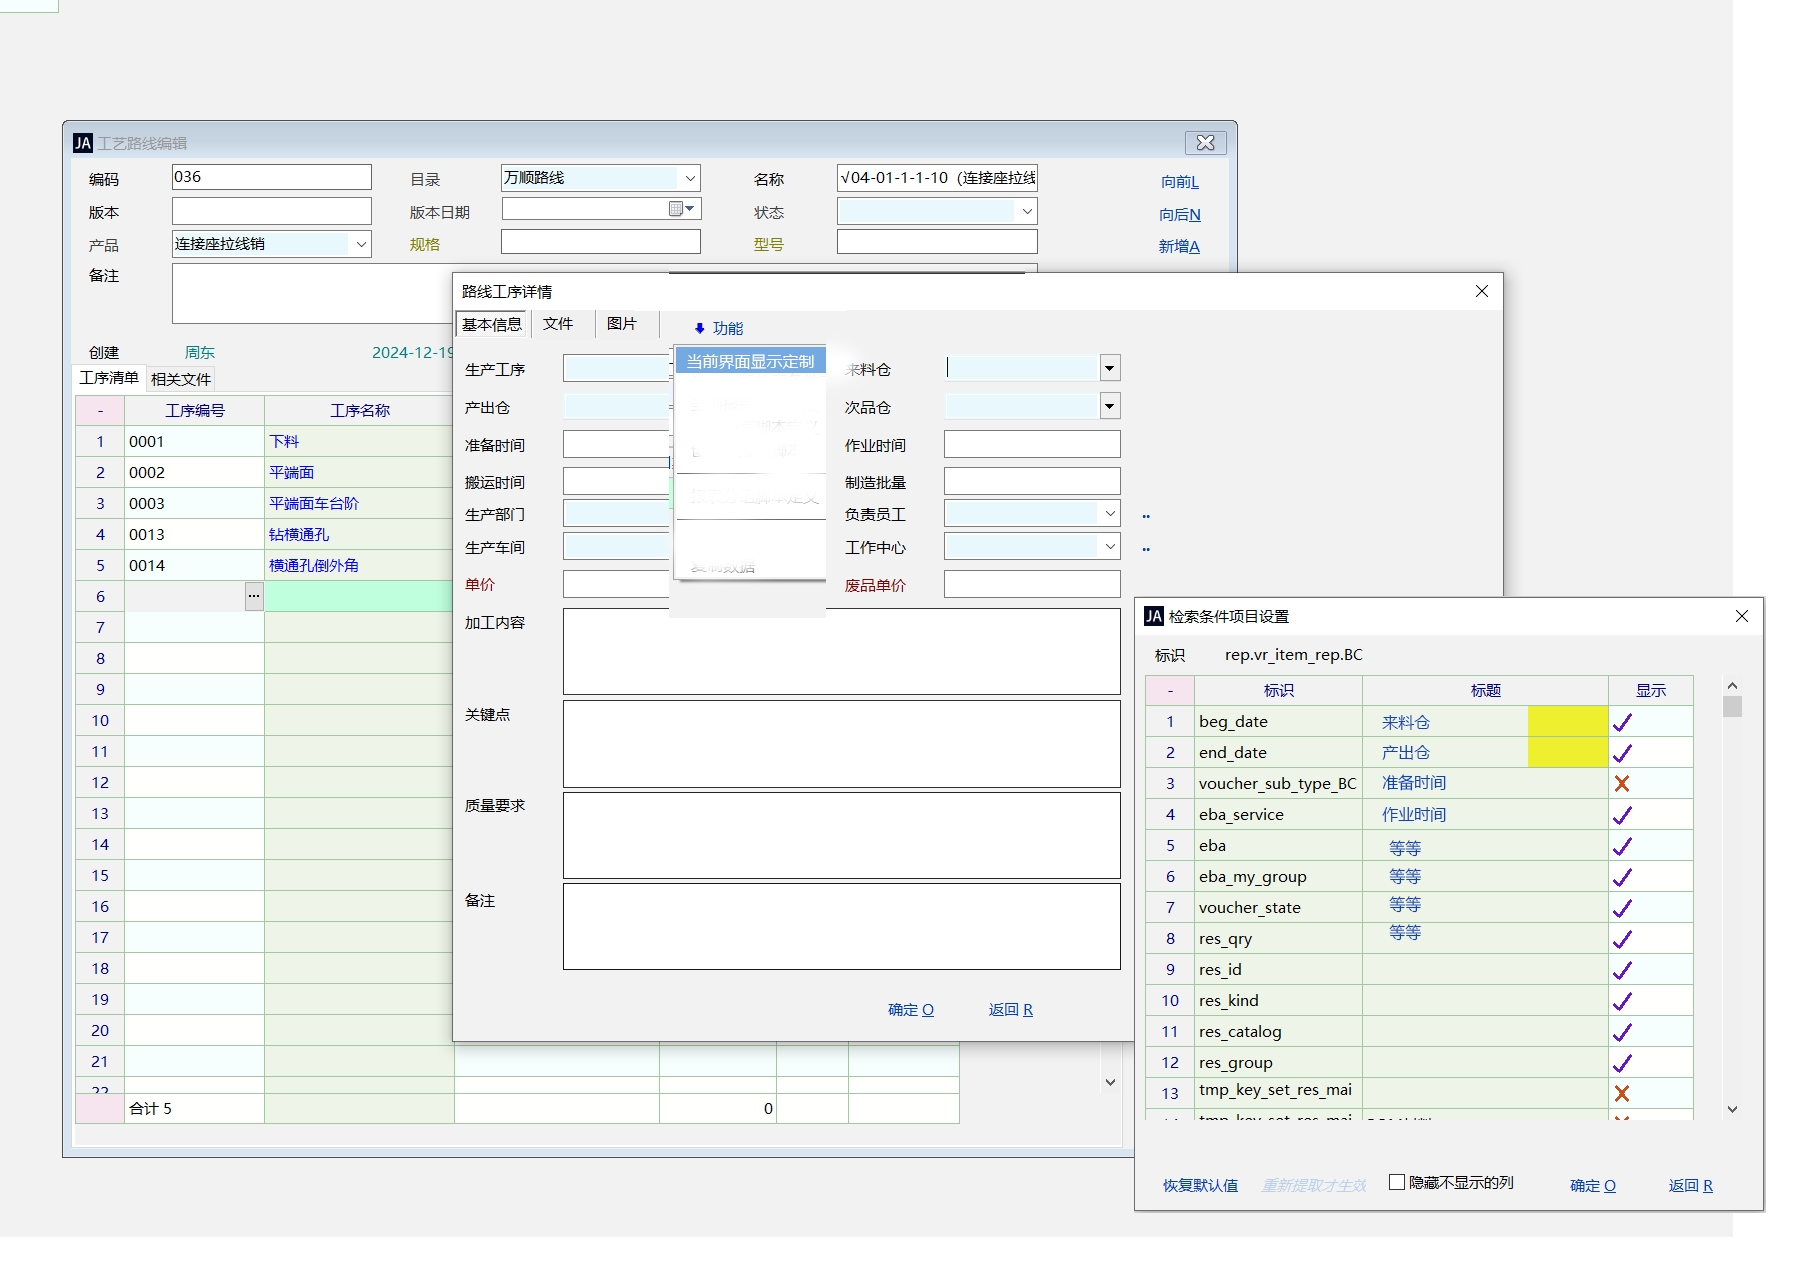Click the ellipsis button in row 6
The width and height of the screenshot is (1794, 1277).
254,596
